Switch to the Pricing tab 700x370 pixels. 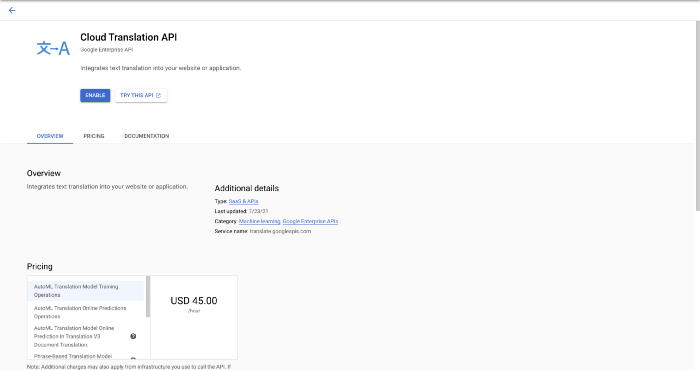point(94,136)
